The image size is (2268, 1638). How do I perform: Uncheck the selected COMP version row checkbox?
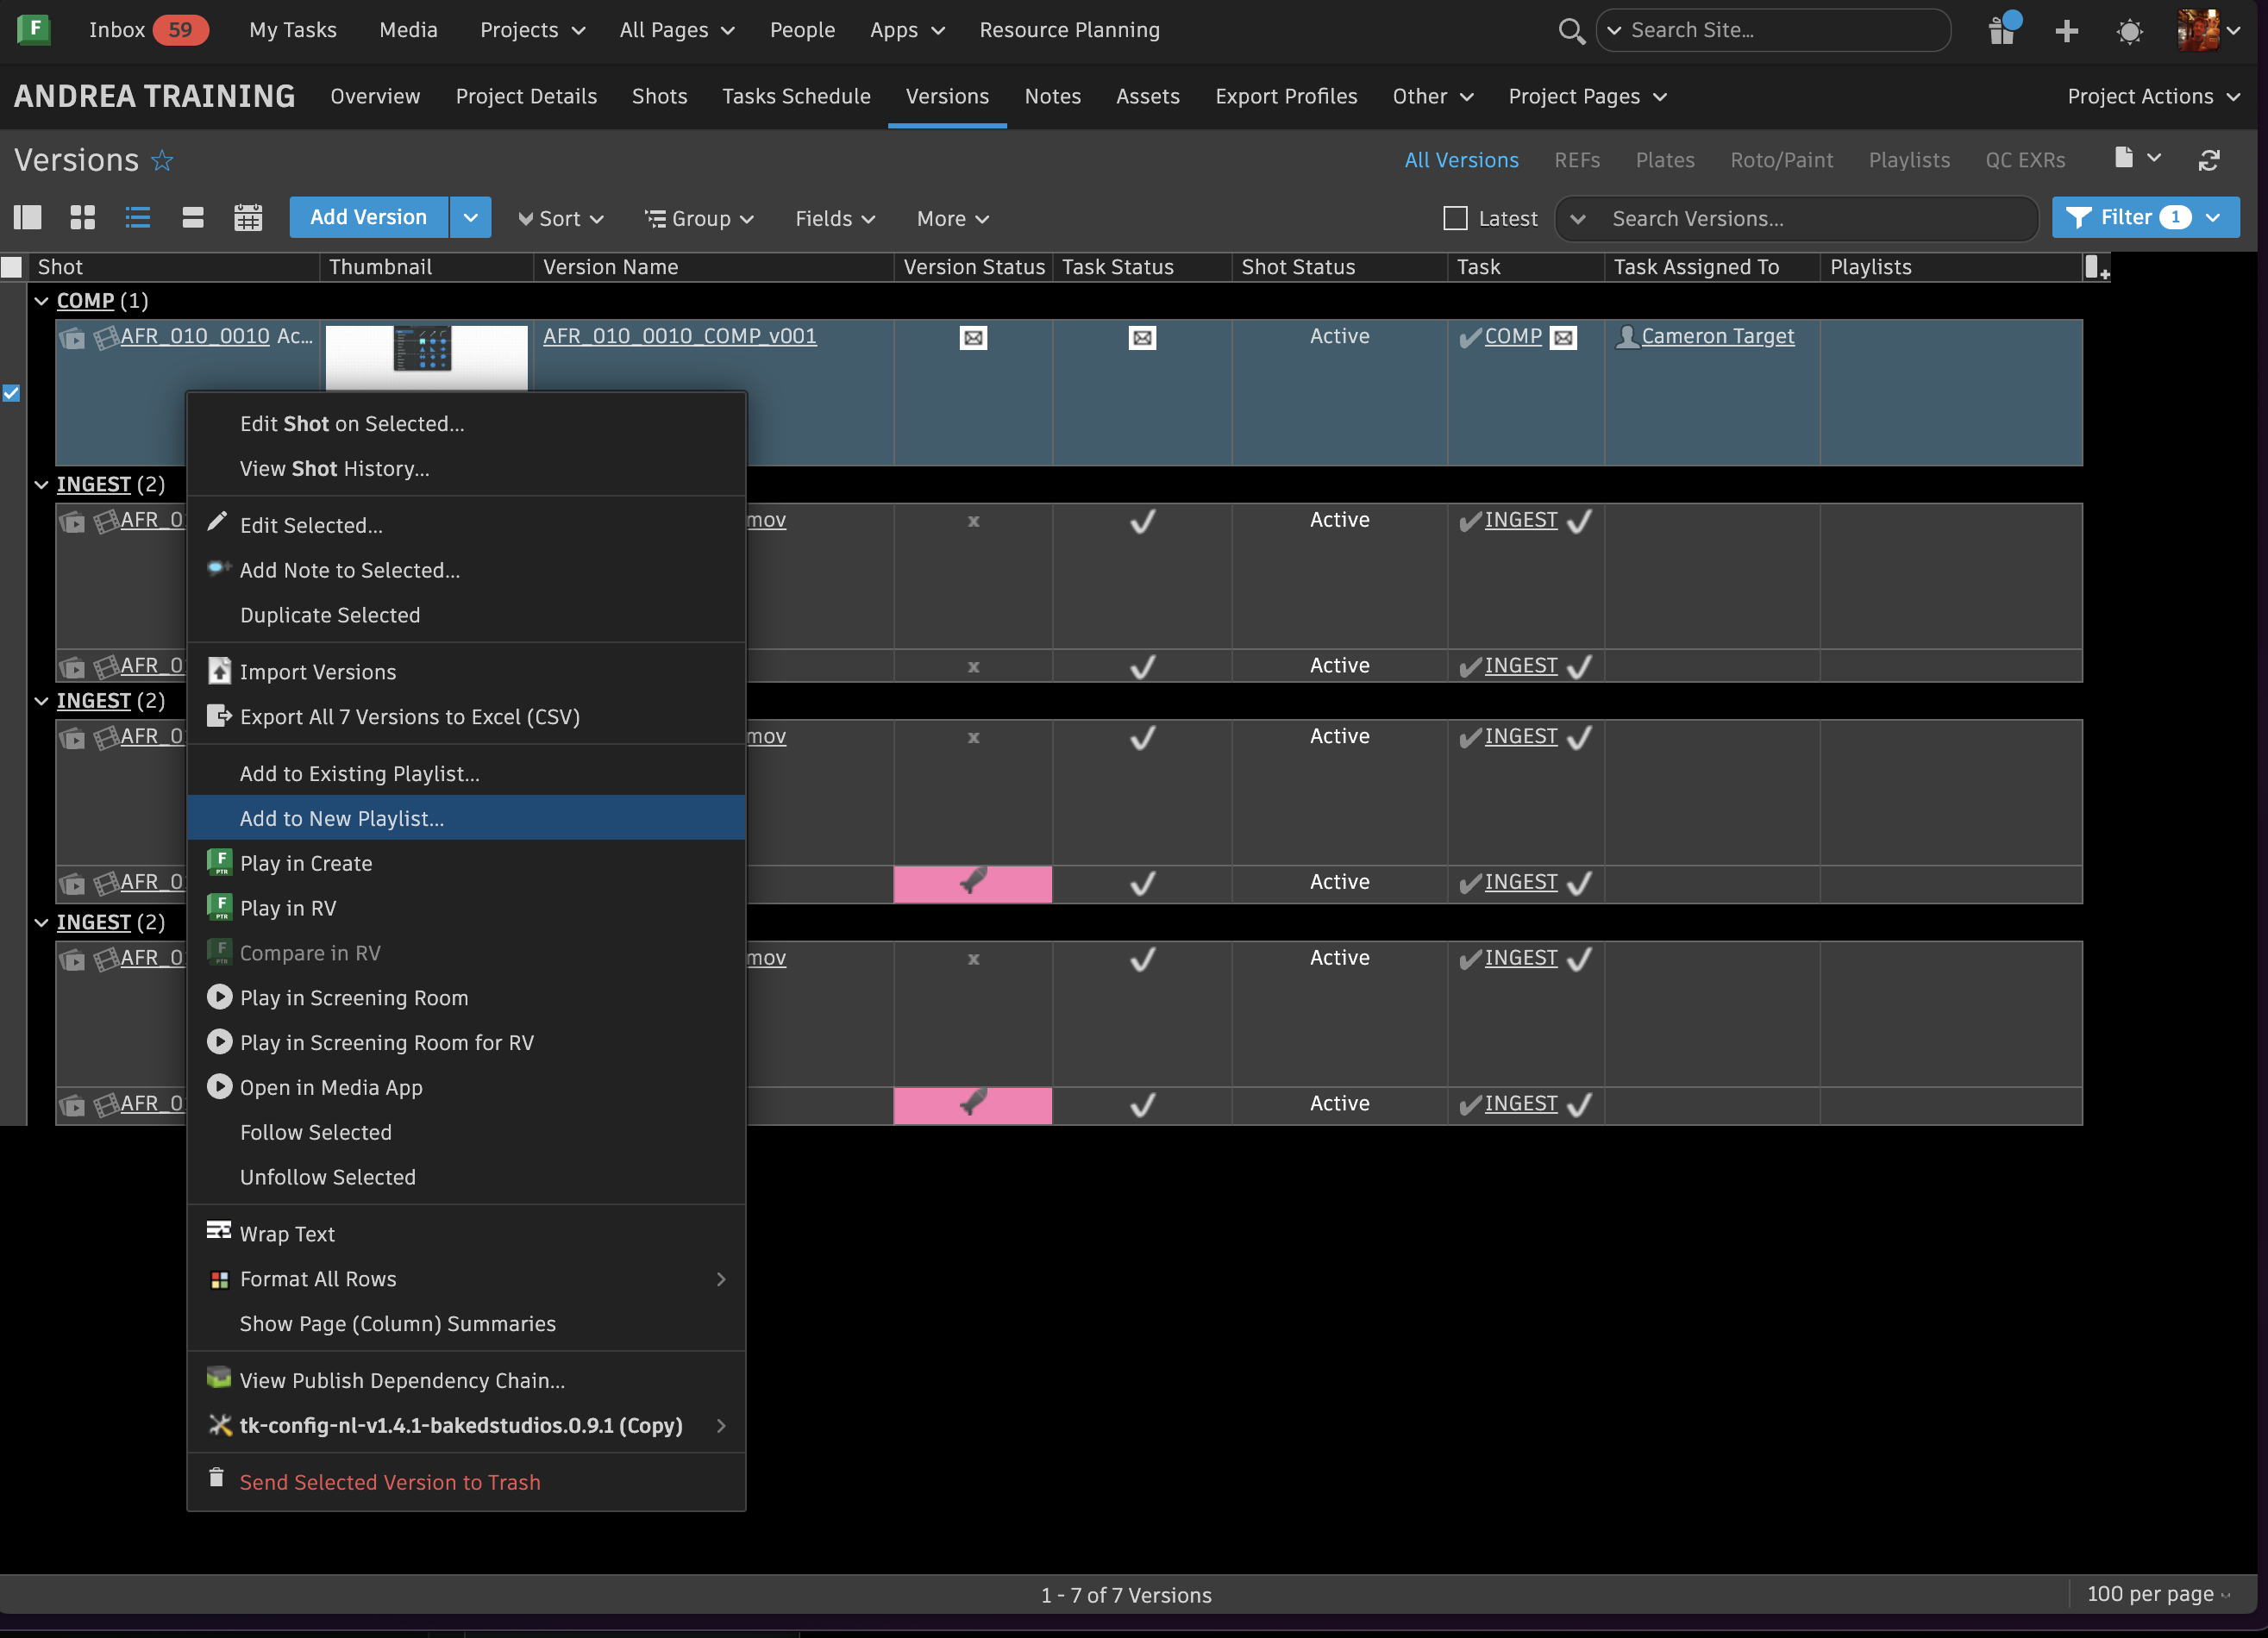click(11, 393)
